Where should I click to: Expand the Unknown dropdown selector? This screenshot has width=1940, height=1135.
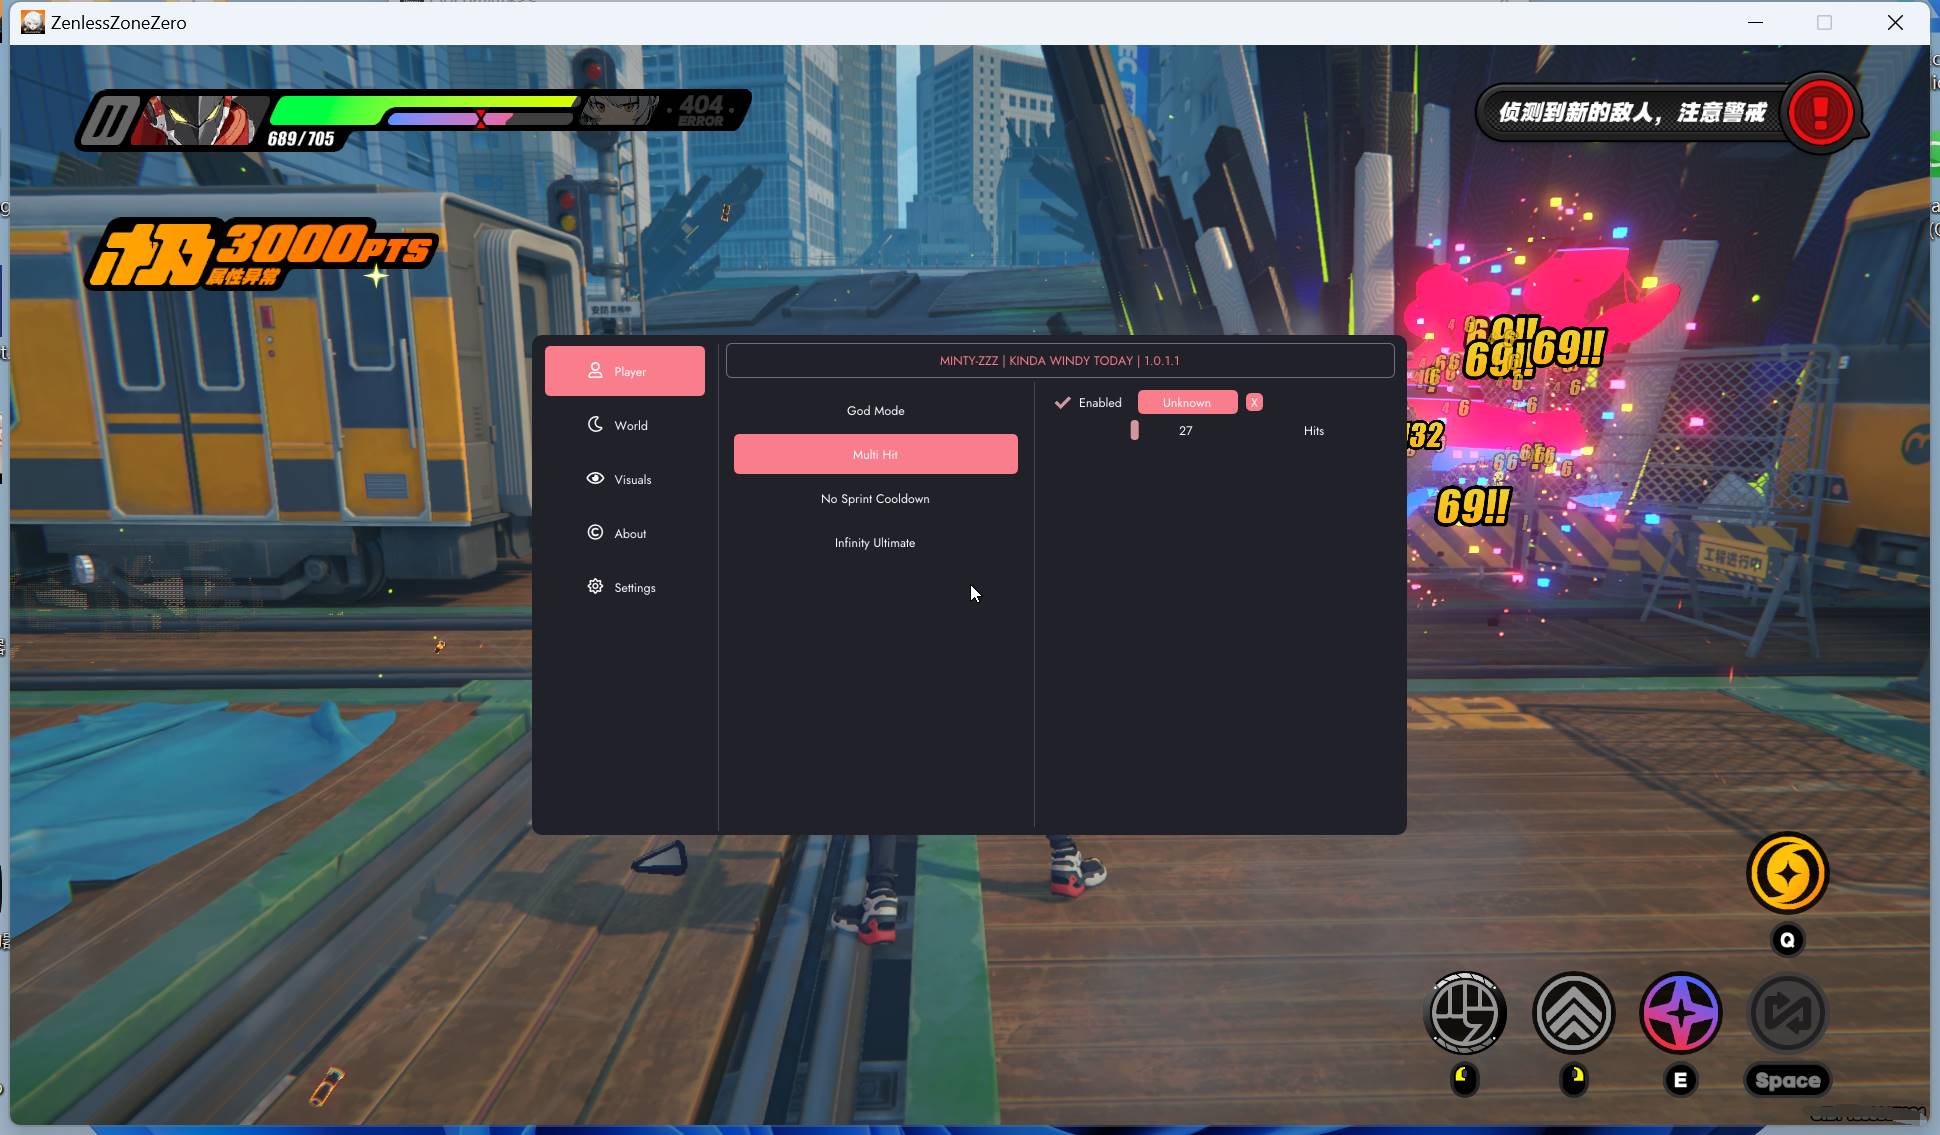click(1186, 401)
